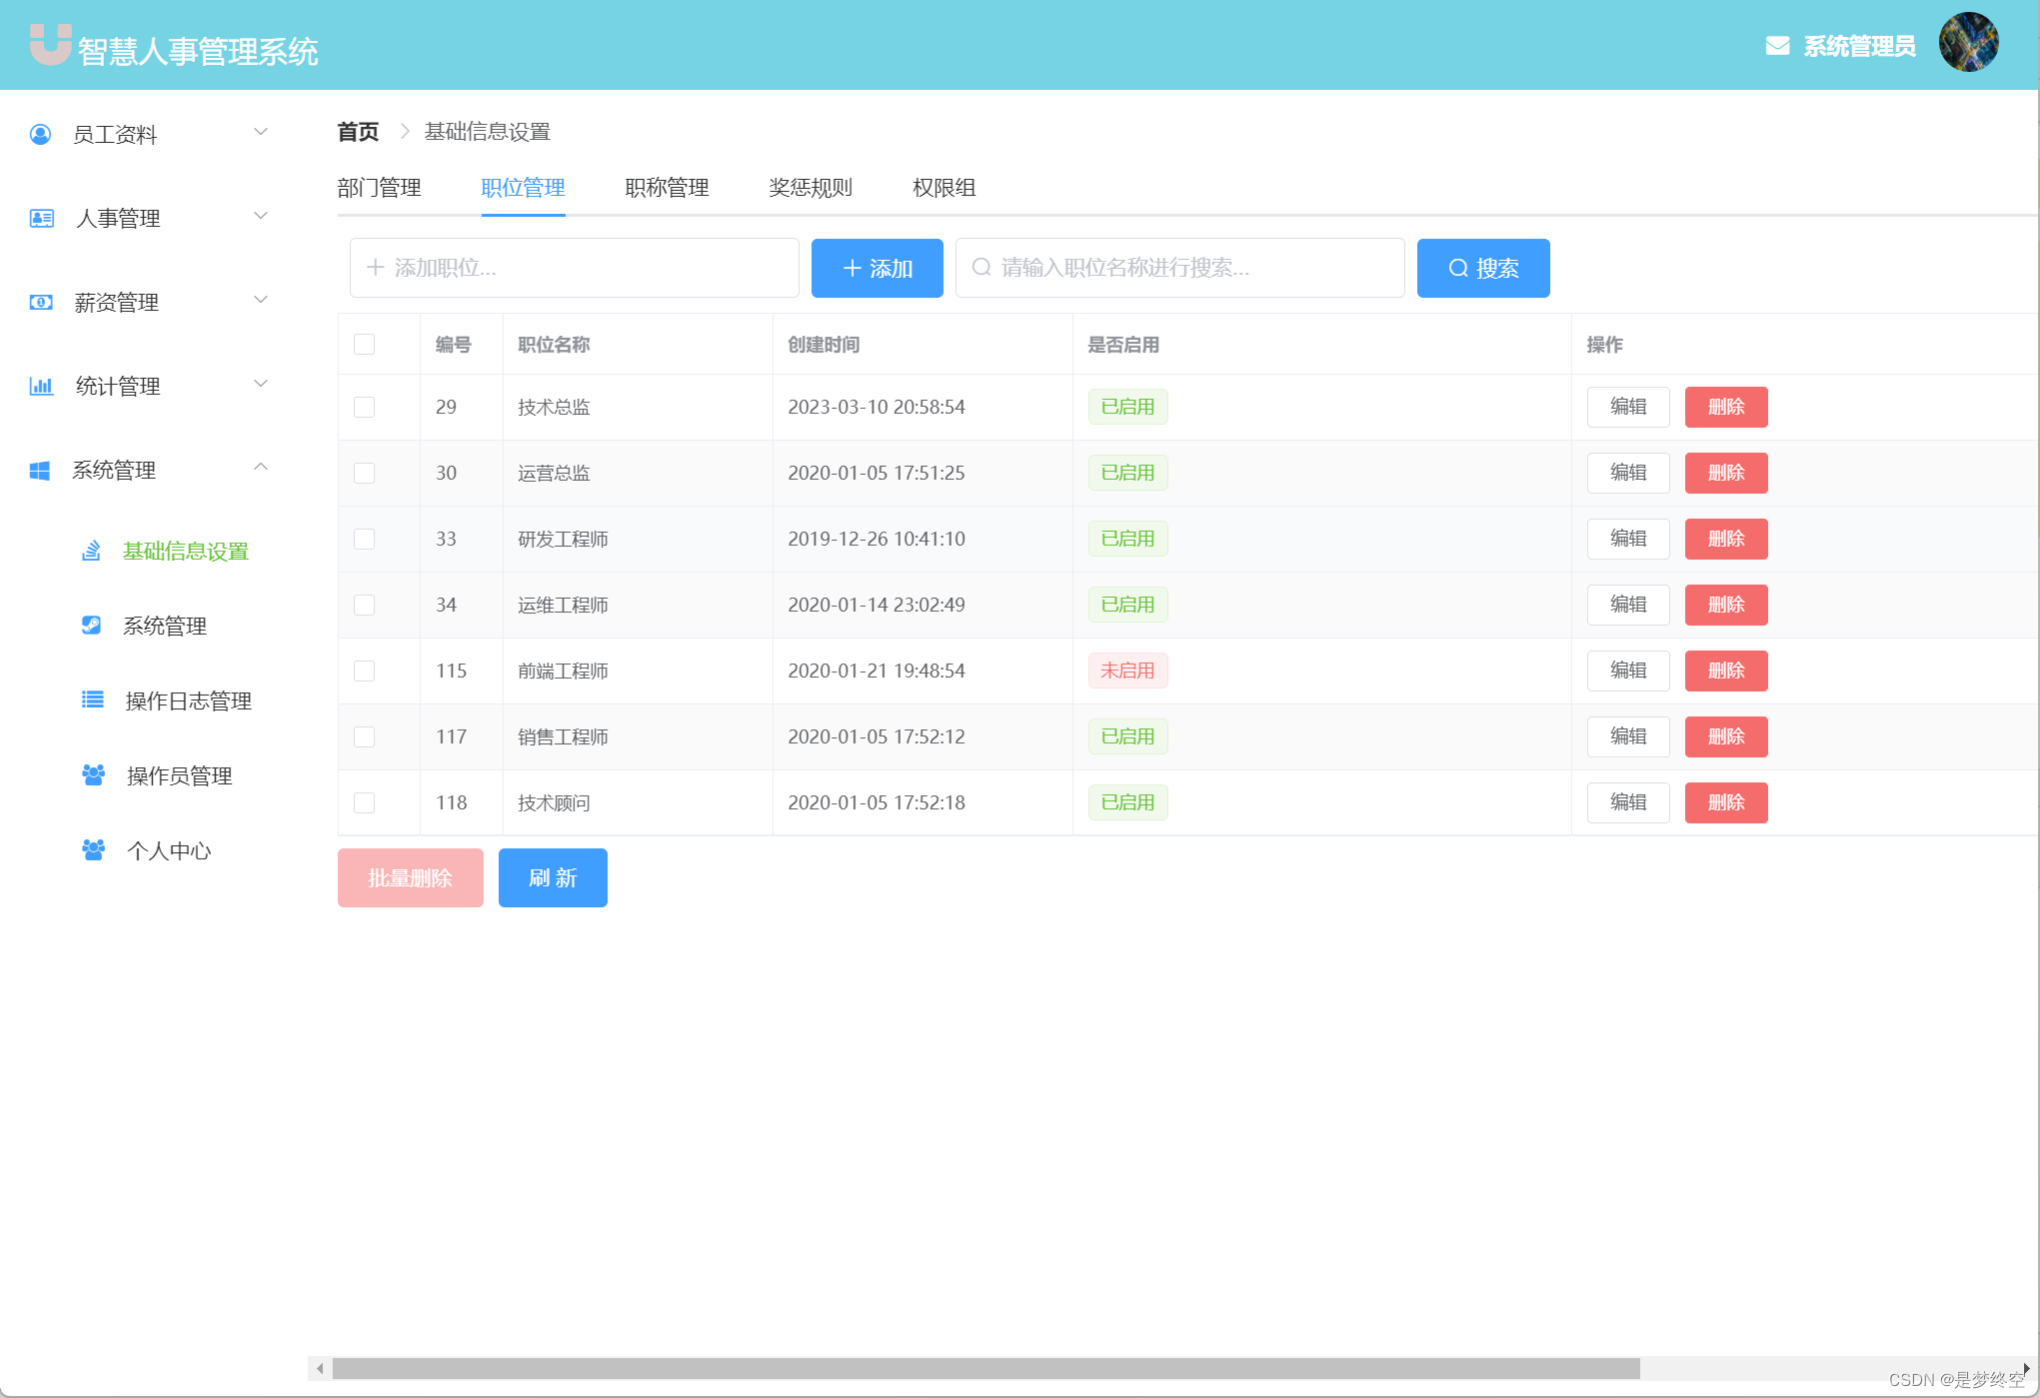The width and height of the screenshot is (2040, 1398).
Task: Open the 部门管理 tab
Action: (x=379, y=187)
